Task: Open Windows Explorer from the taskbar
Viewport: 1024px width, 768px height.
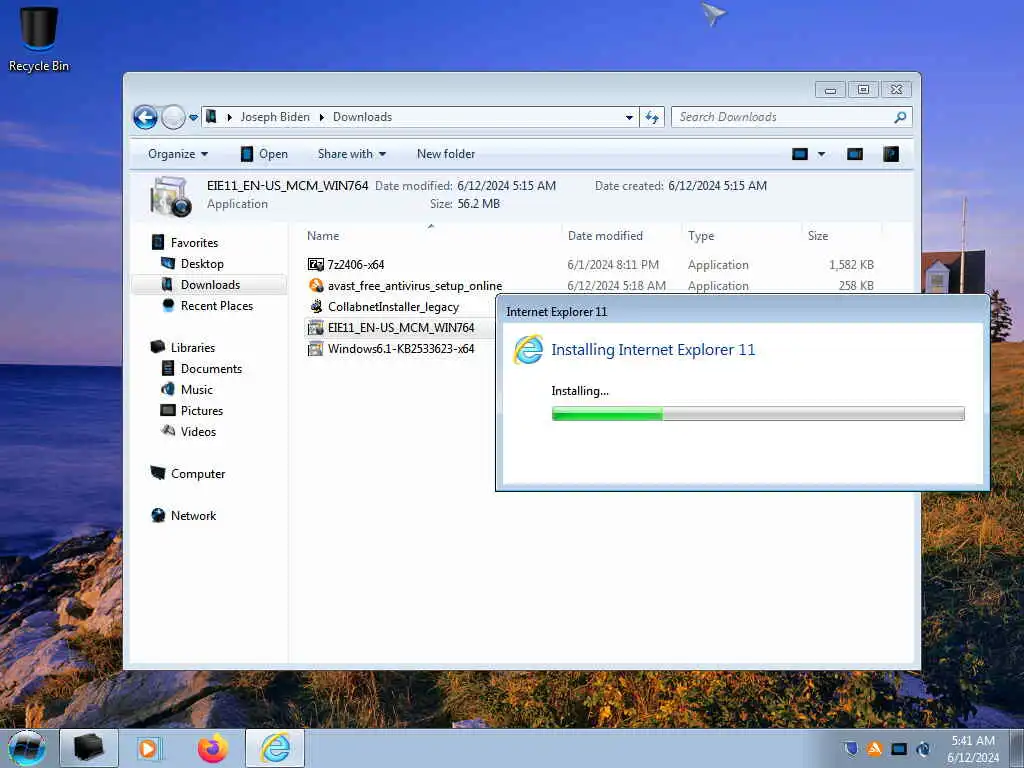Action: [x=89, y=748]
